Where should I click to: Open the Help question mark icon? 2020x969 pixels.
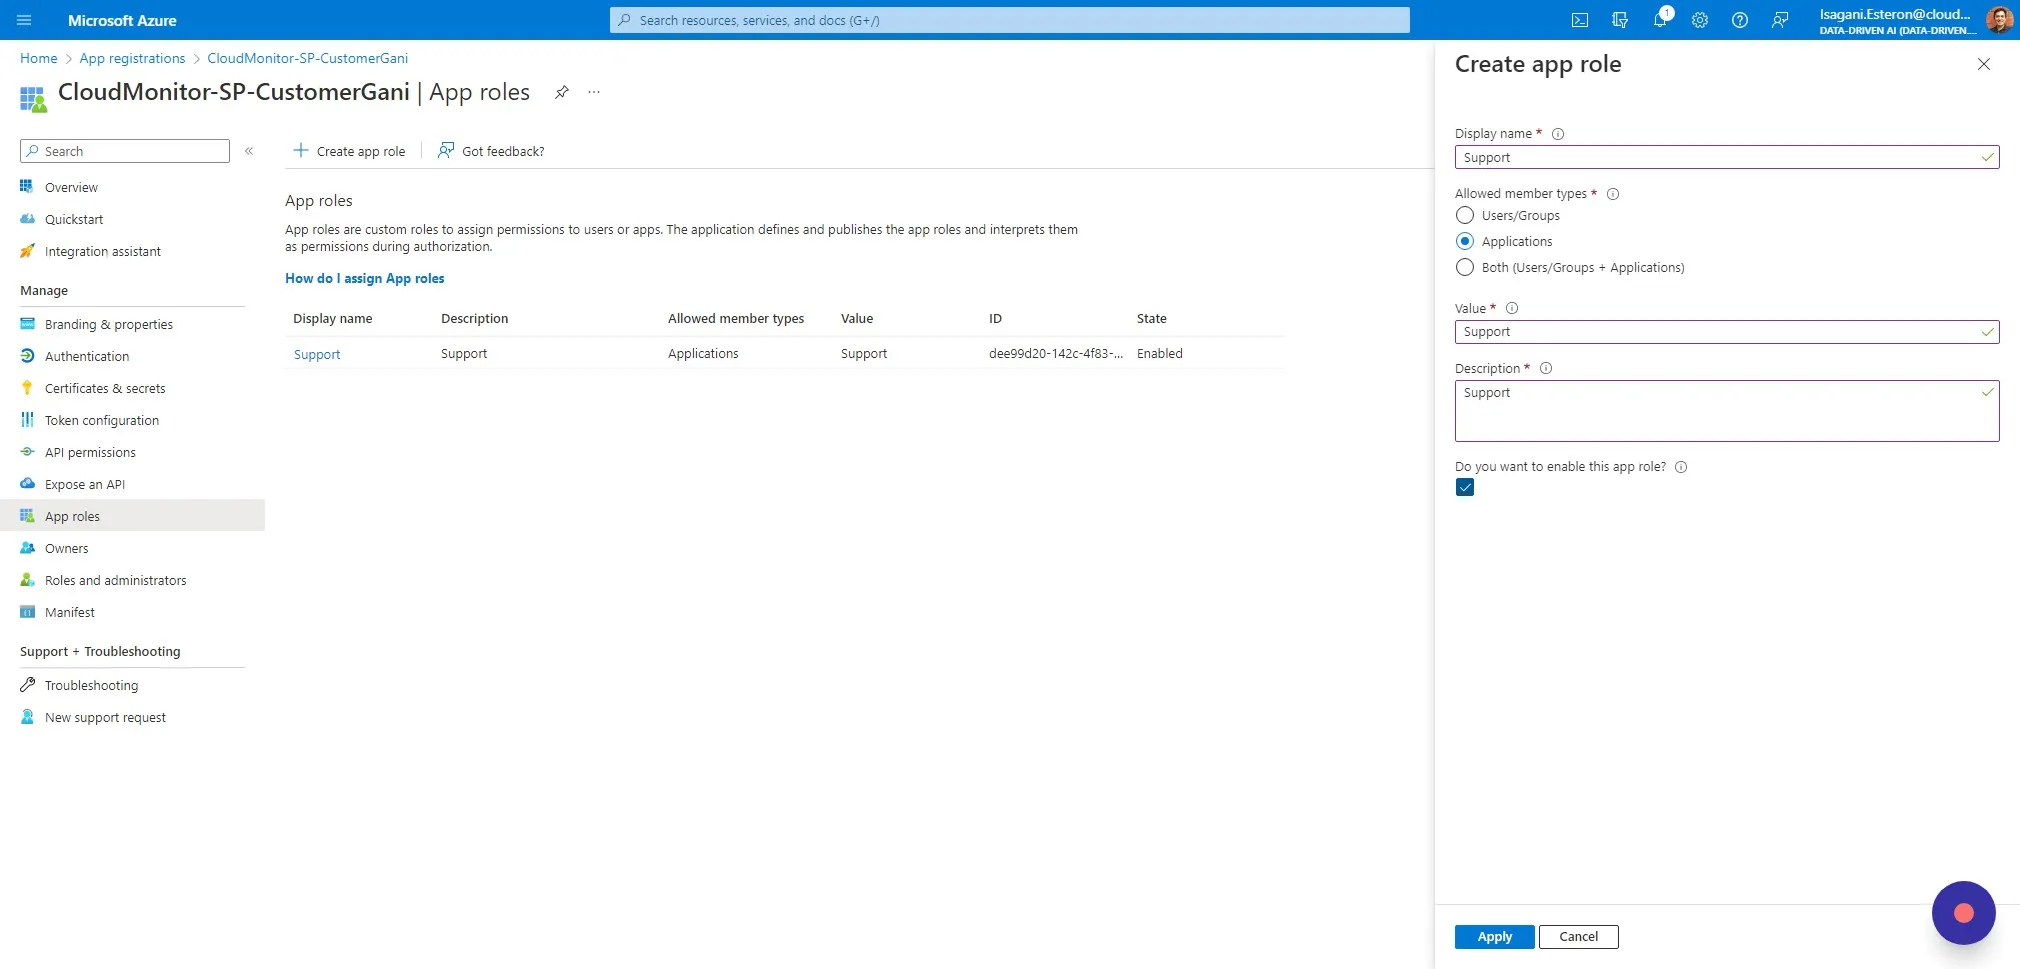1740,20
